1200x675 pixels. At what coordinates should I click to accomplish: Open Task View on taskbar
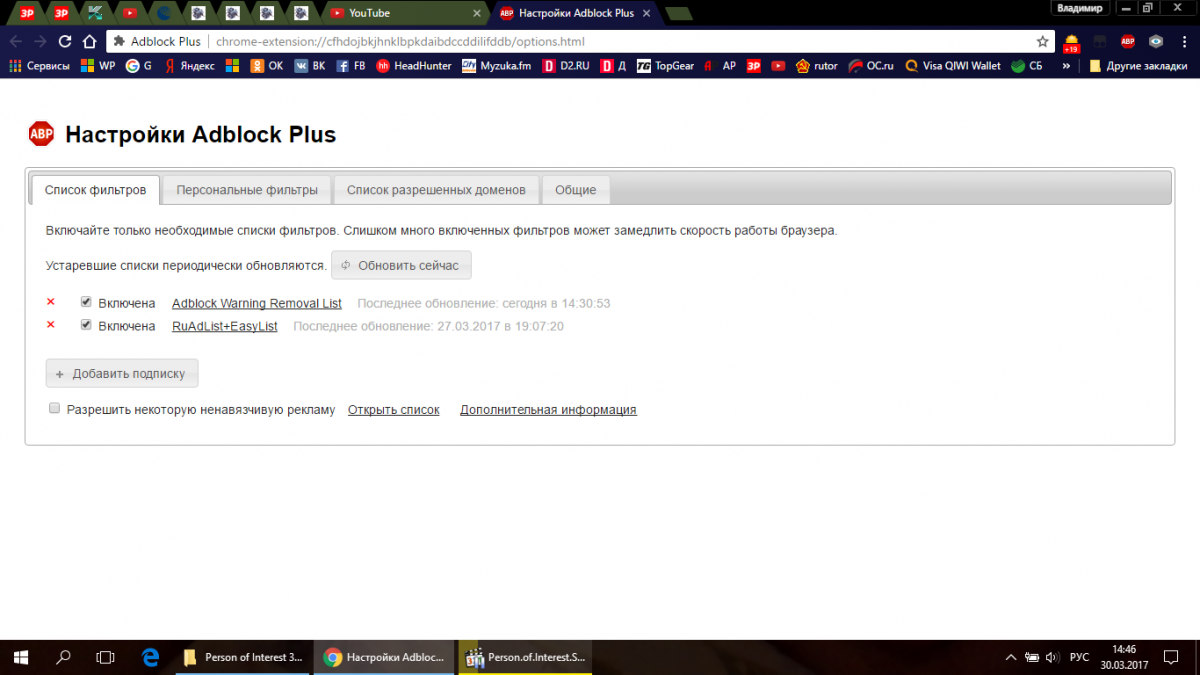click(x=105, y=657)
